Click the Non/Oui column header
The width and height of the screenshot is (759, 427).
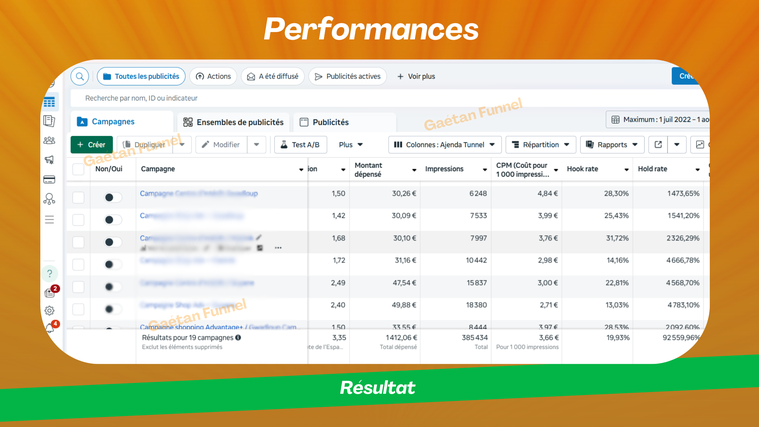(x=108, y=169)
